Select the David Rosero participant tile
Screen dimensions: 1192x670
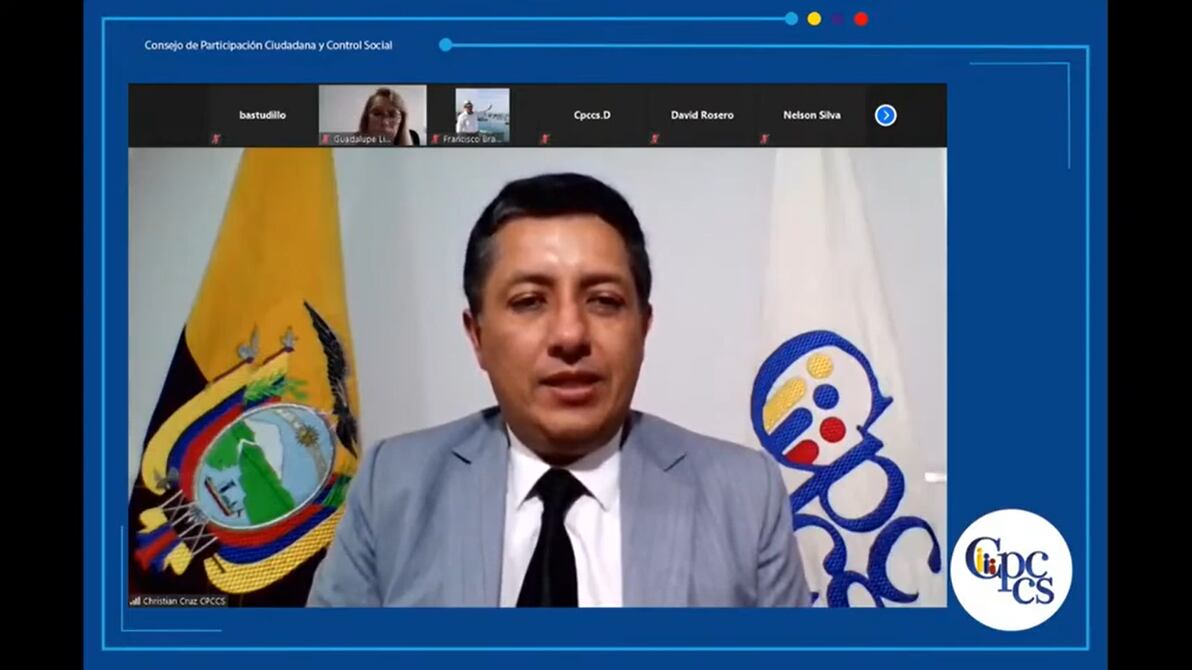[702, 115]
